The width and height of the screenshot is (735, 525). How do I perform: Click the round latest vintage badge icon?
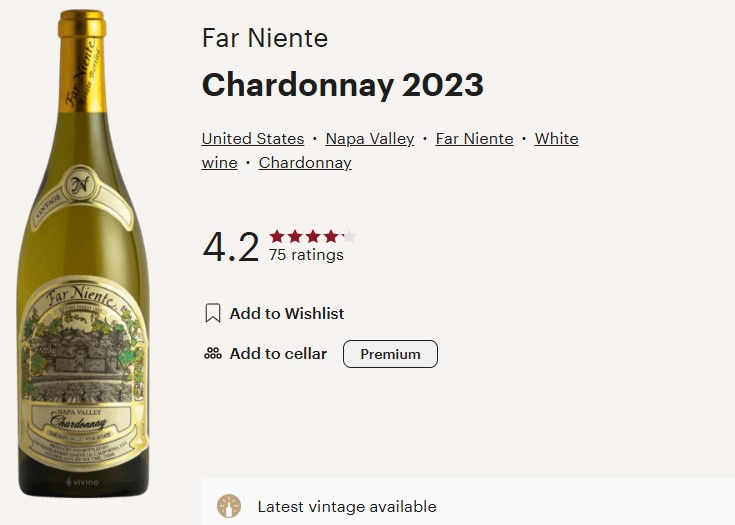point(229,506)
